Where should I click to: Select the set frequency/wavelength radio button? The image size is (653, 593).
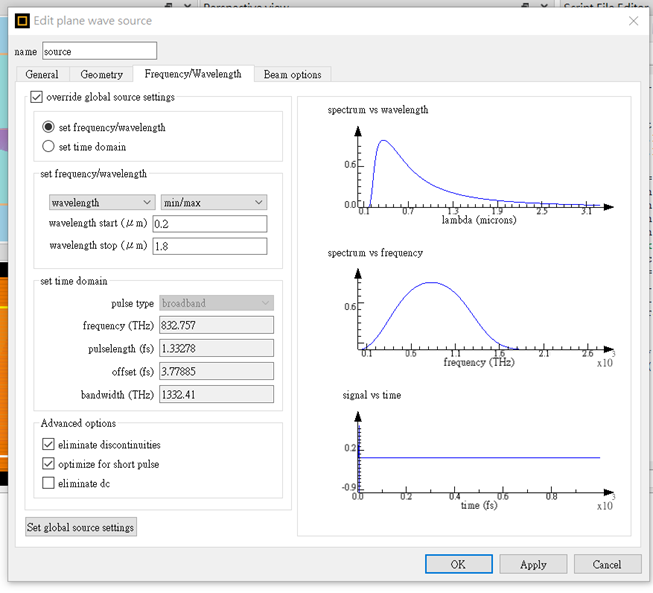point(48,127)
